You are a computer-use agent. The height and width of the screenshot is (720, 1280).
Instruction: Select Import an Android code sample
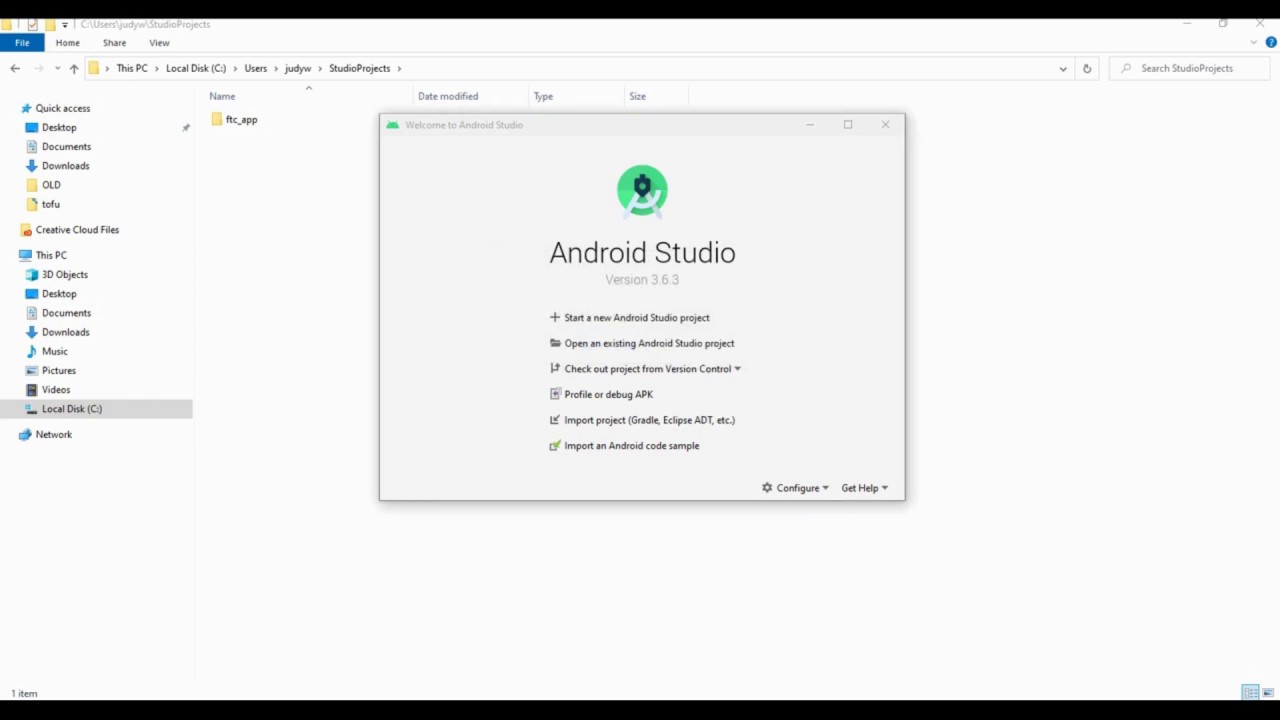coord(631,445)
